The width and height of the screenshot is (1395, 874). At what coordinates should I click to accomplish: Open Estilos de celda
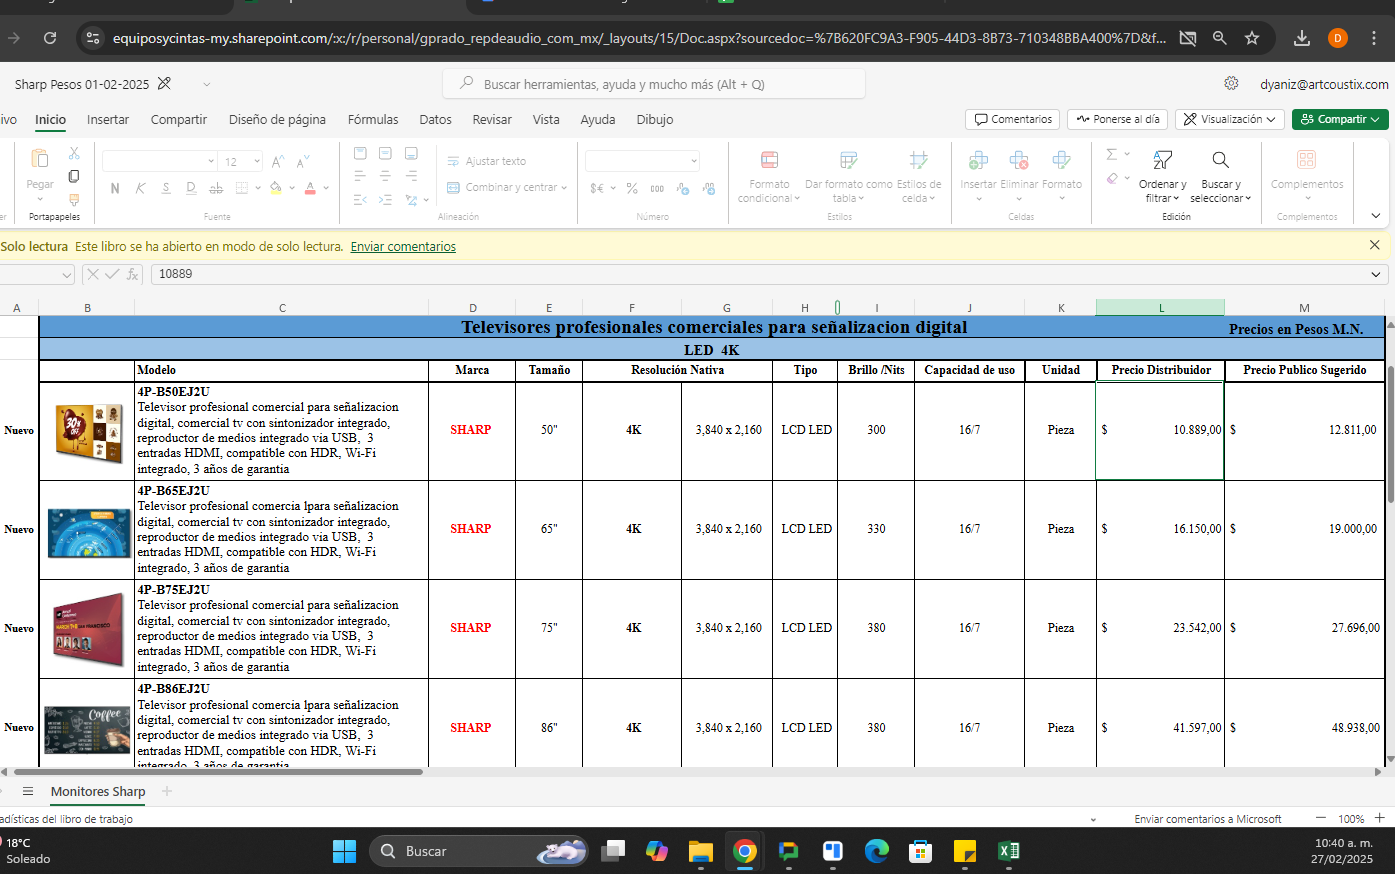click(918, 176)
